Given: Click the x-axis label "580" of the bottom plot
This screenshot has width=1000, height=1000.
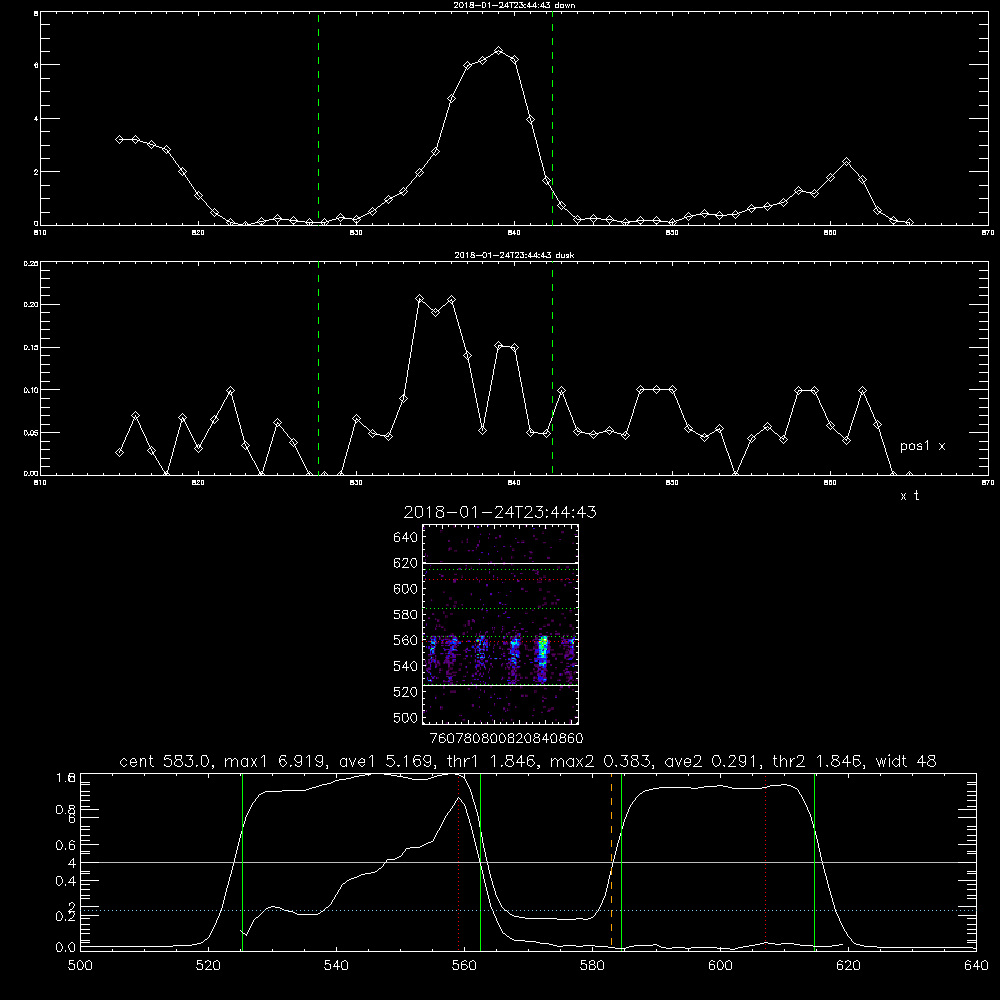Looking at the screenshot, I should pyautogui.click(x=592, y=966).
